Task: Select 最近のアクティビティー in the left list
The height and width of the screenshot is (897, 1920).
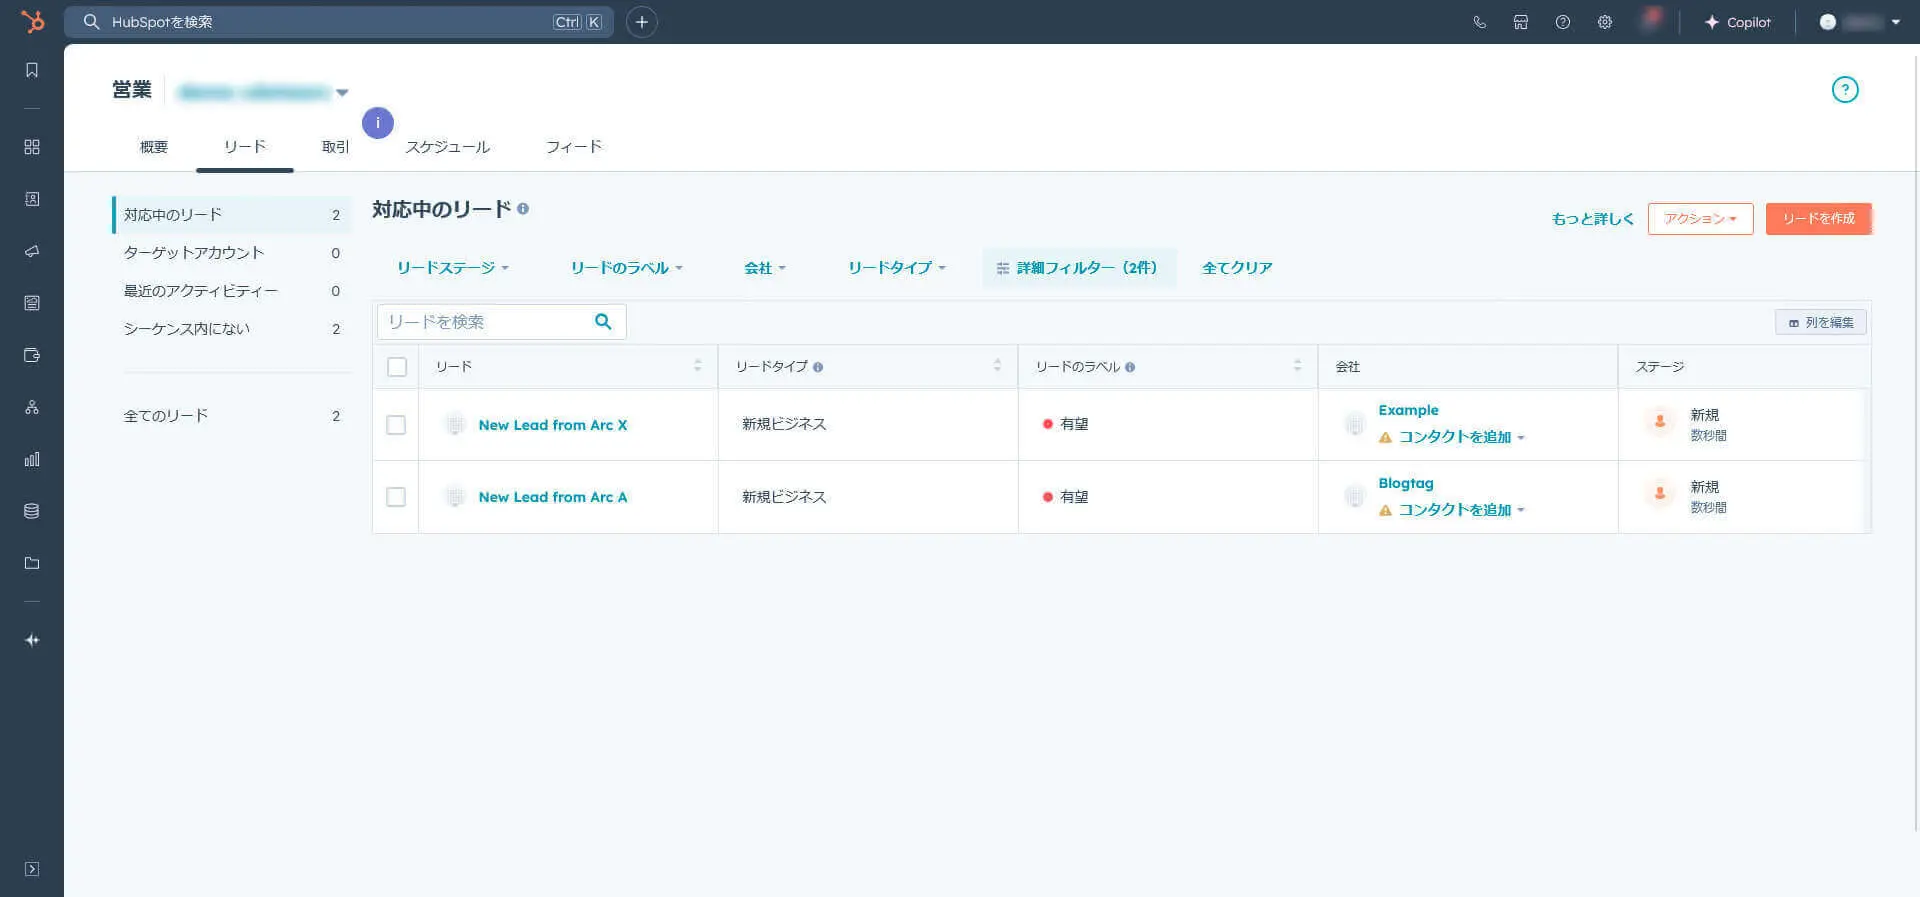Action: [x=232, y=291]
